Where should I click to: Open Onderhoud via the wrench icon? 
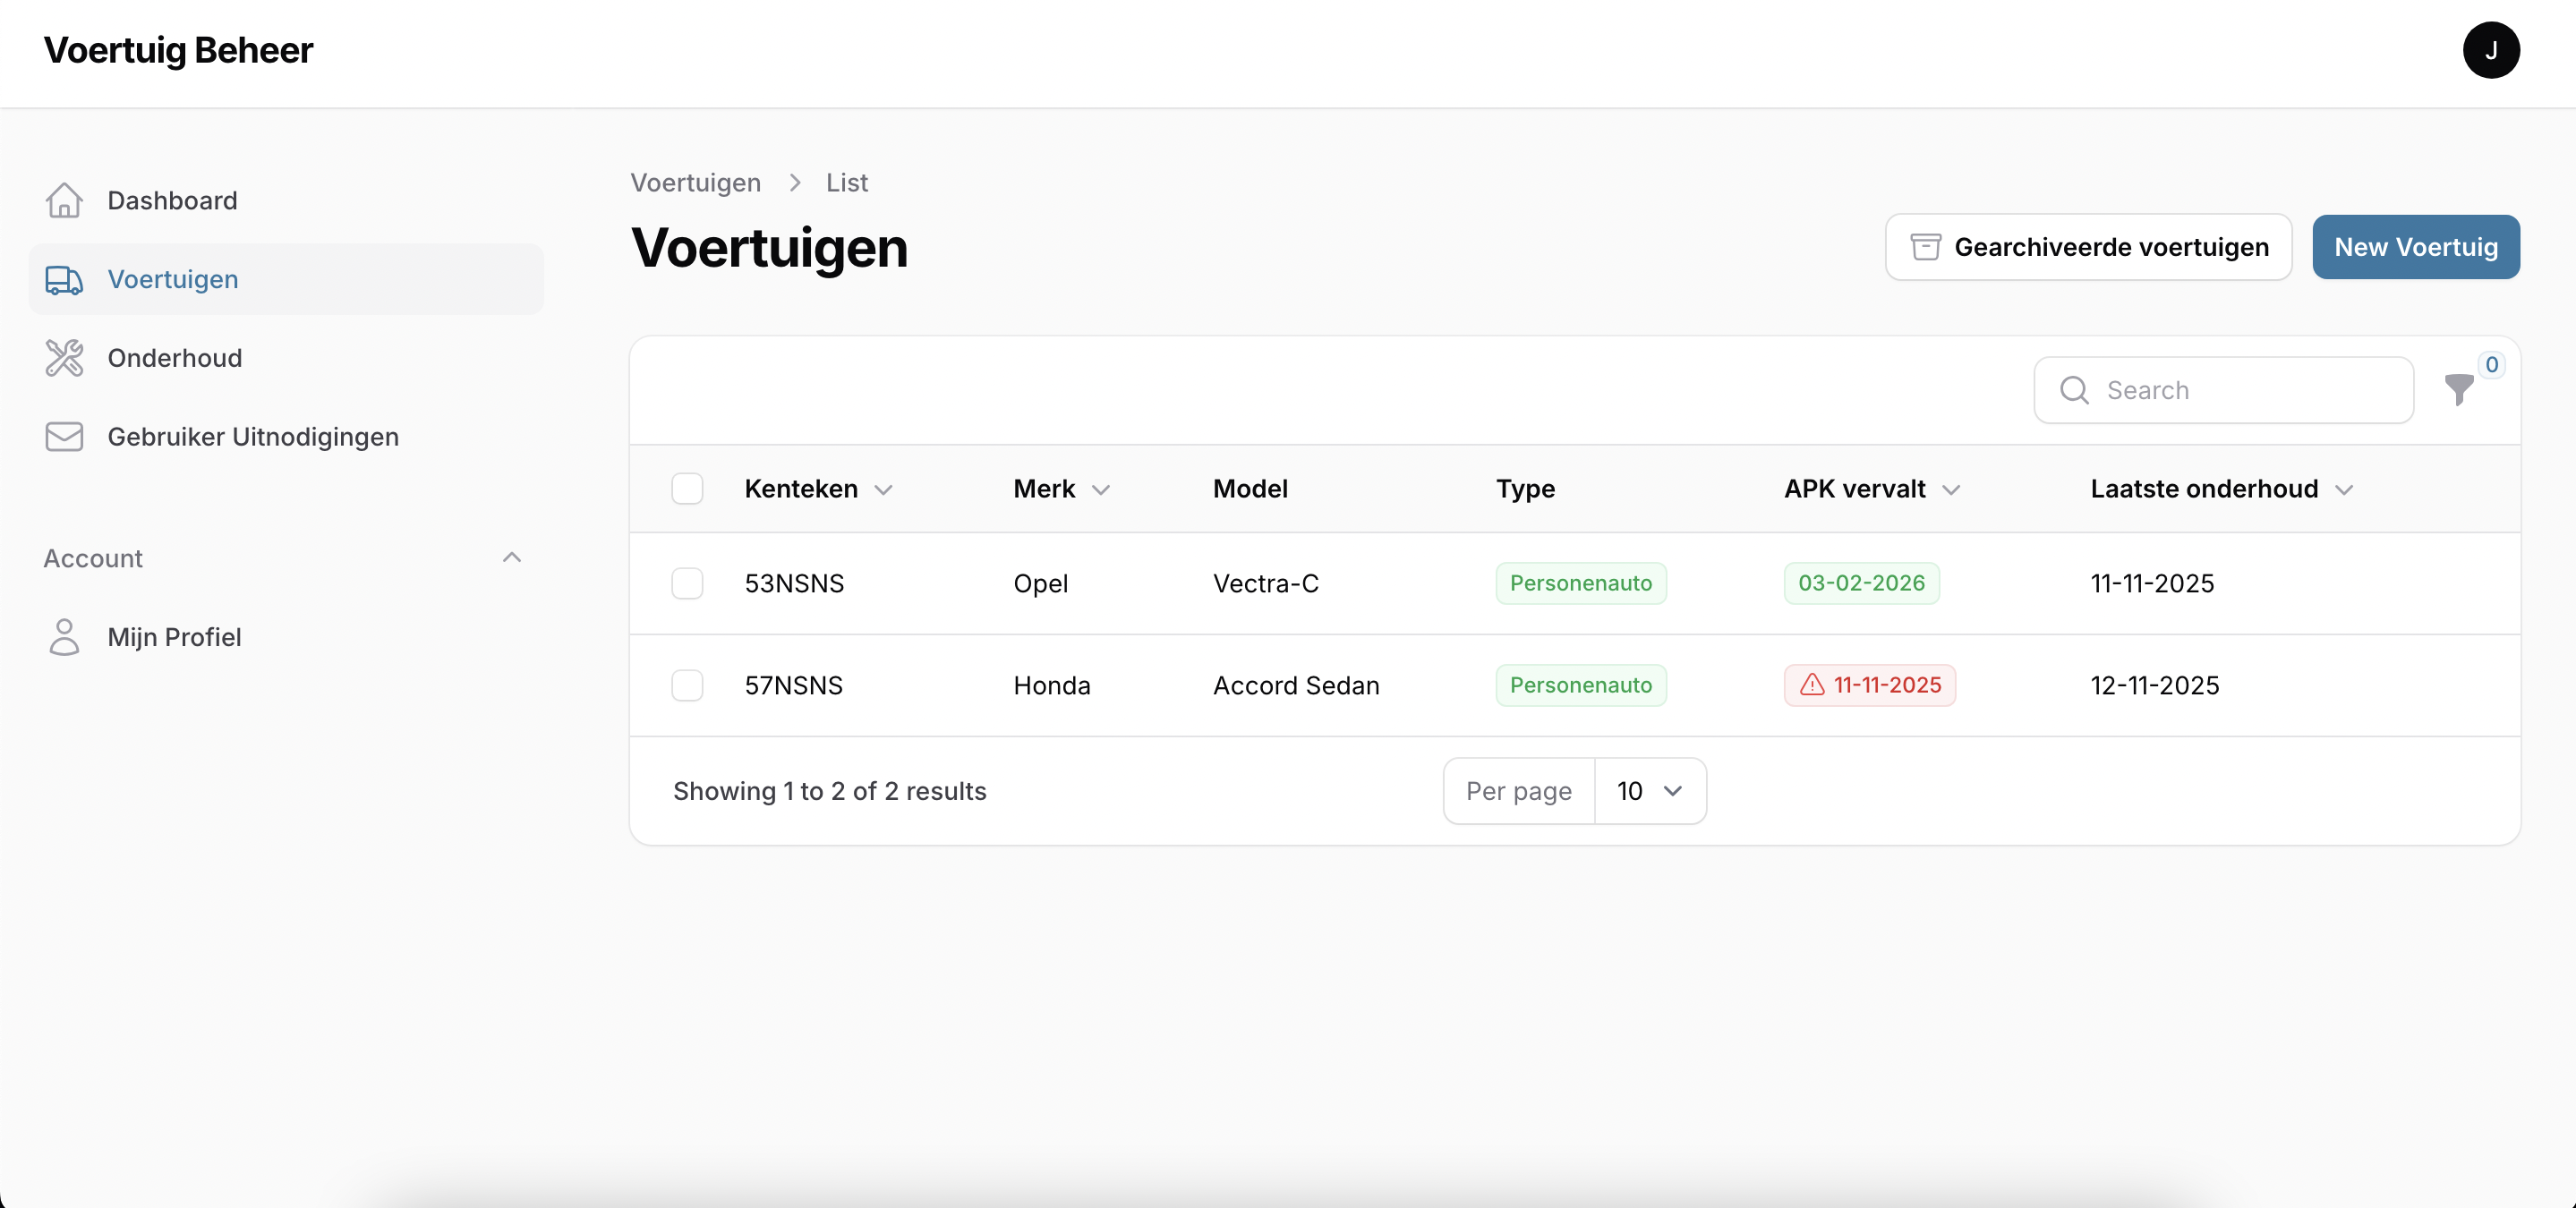(64, 357)
